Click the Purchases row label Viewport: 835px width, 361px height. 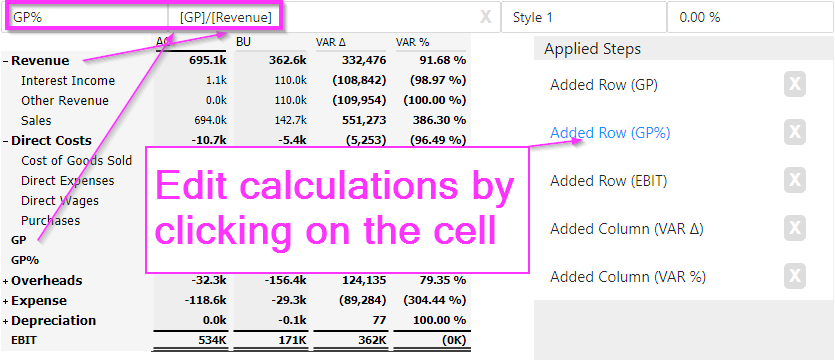coord(50,221)
